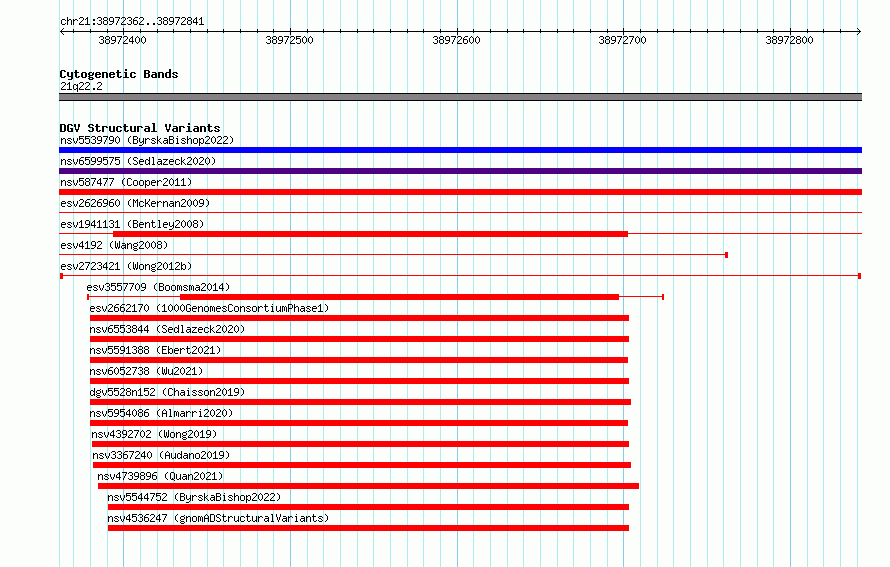Open nsv5544752 (ByrskaBishop2022) variant label
Screen dimensions: 890x567
(194, 497)
